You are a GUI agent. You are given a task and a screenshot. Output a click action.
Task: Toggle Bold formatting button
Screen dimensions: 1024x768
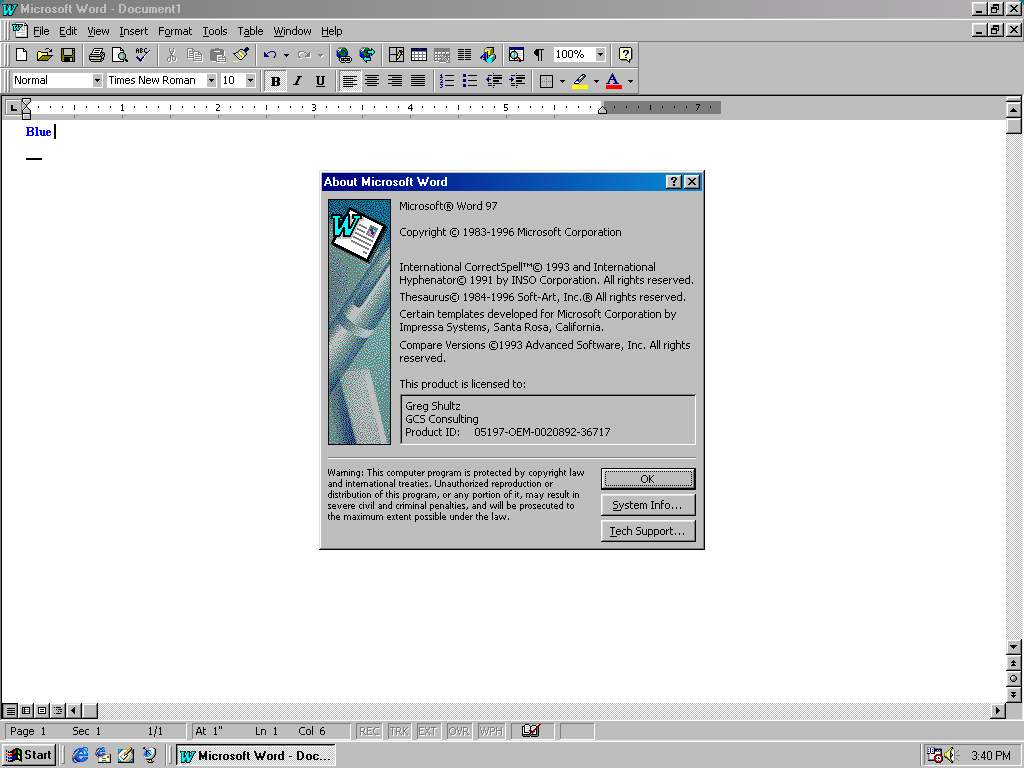click(275, 81)
